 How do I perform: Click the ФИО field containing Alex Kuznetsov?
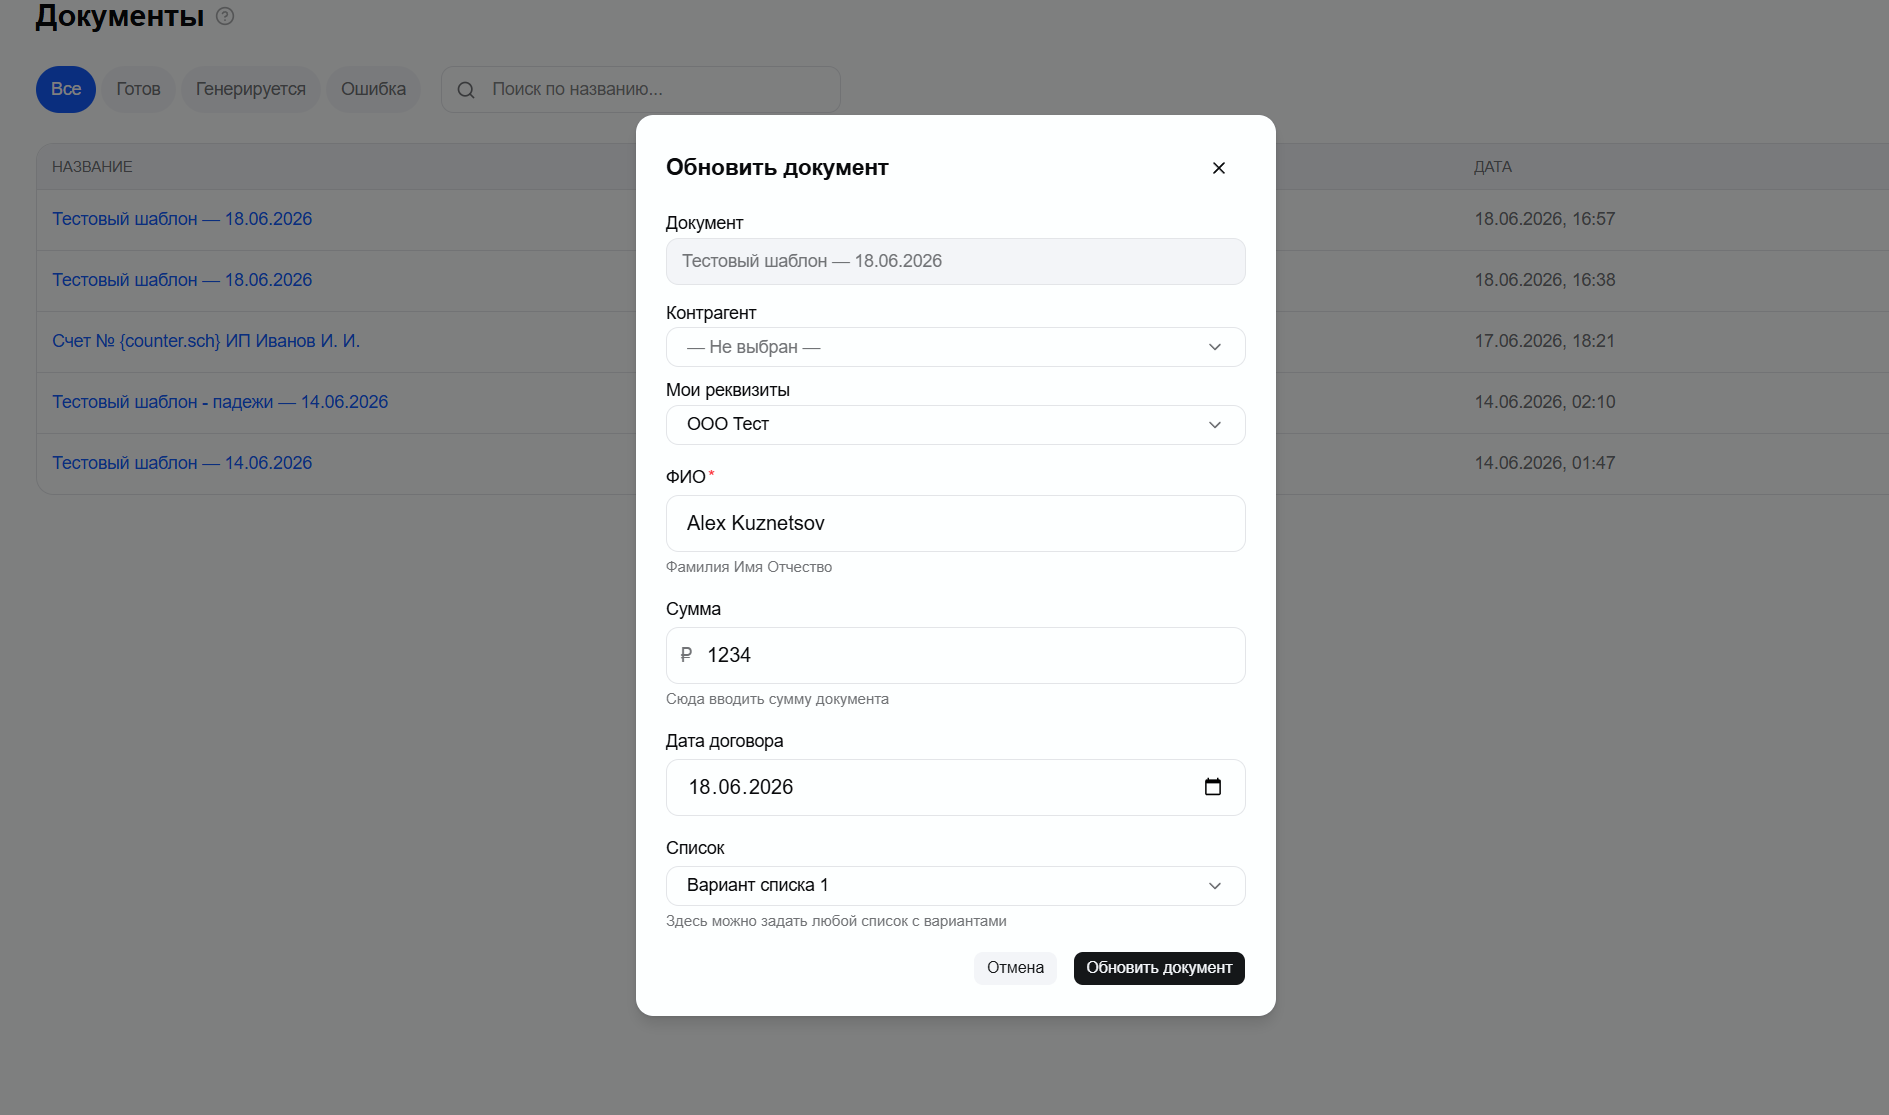tap(955, 523)
